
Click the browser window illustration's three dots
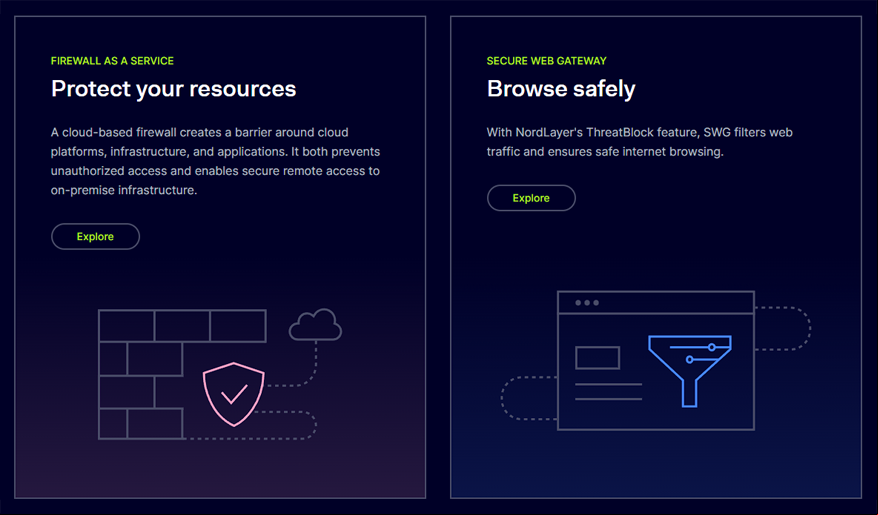(x=587, y=303)
